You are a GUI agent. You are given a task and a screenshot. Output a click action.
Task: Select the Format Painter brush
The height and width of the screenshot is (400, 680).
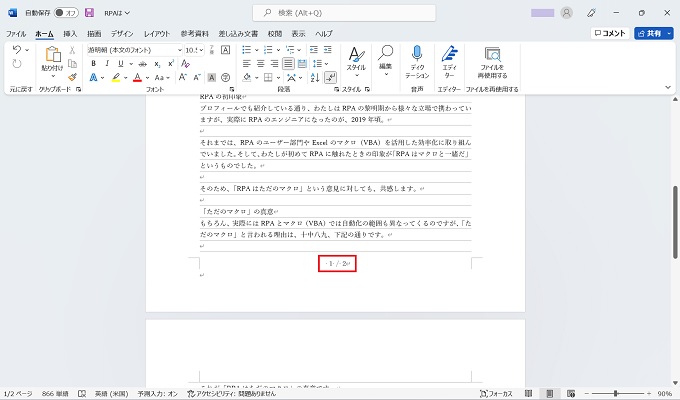[x=72, y=77]
